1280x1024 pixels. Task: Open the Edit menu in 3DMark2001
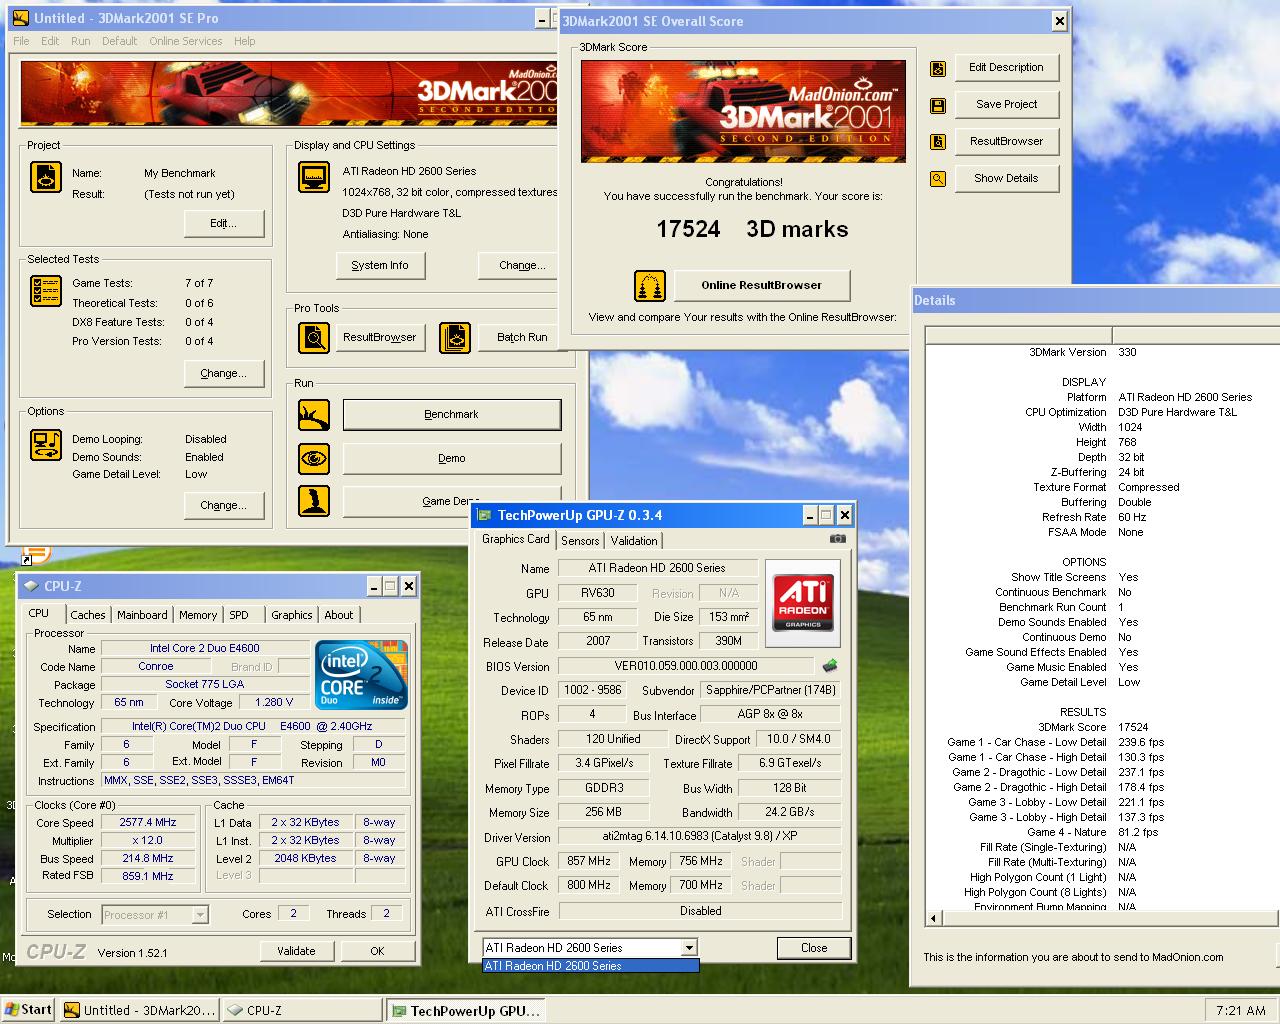click(x=50, y=41)
